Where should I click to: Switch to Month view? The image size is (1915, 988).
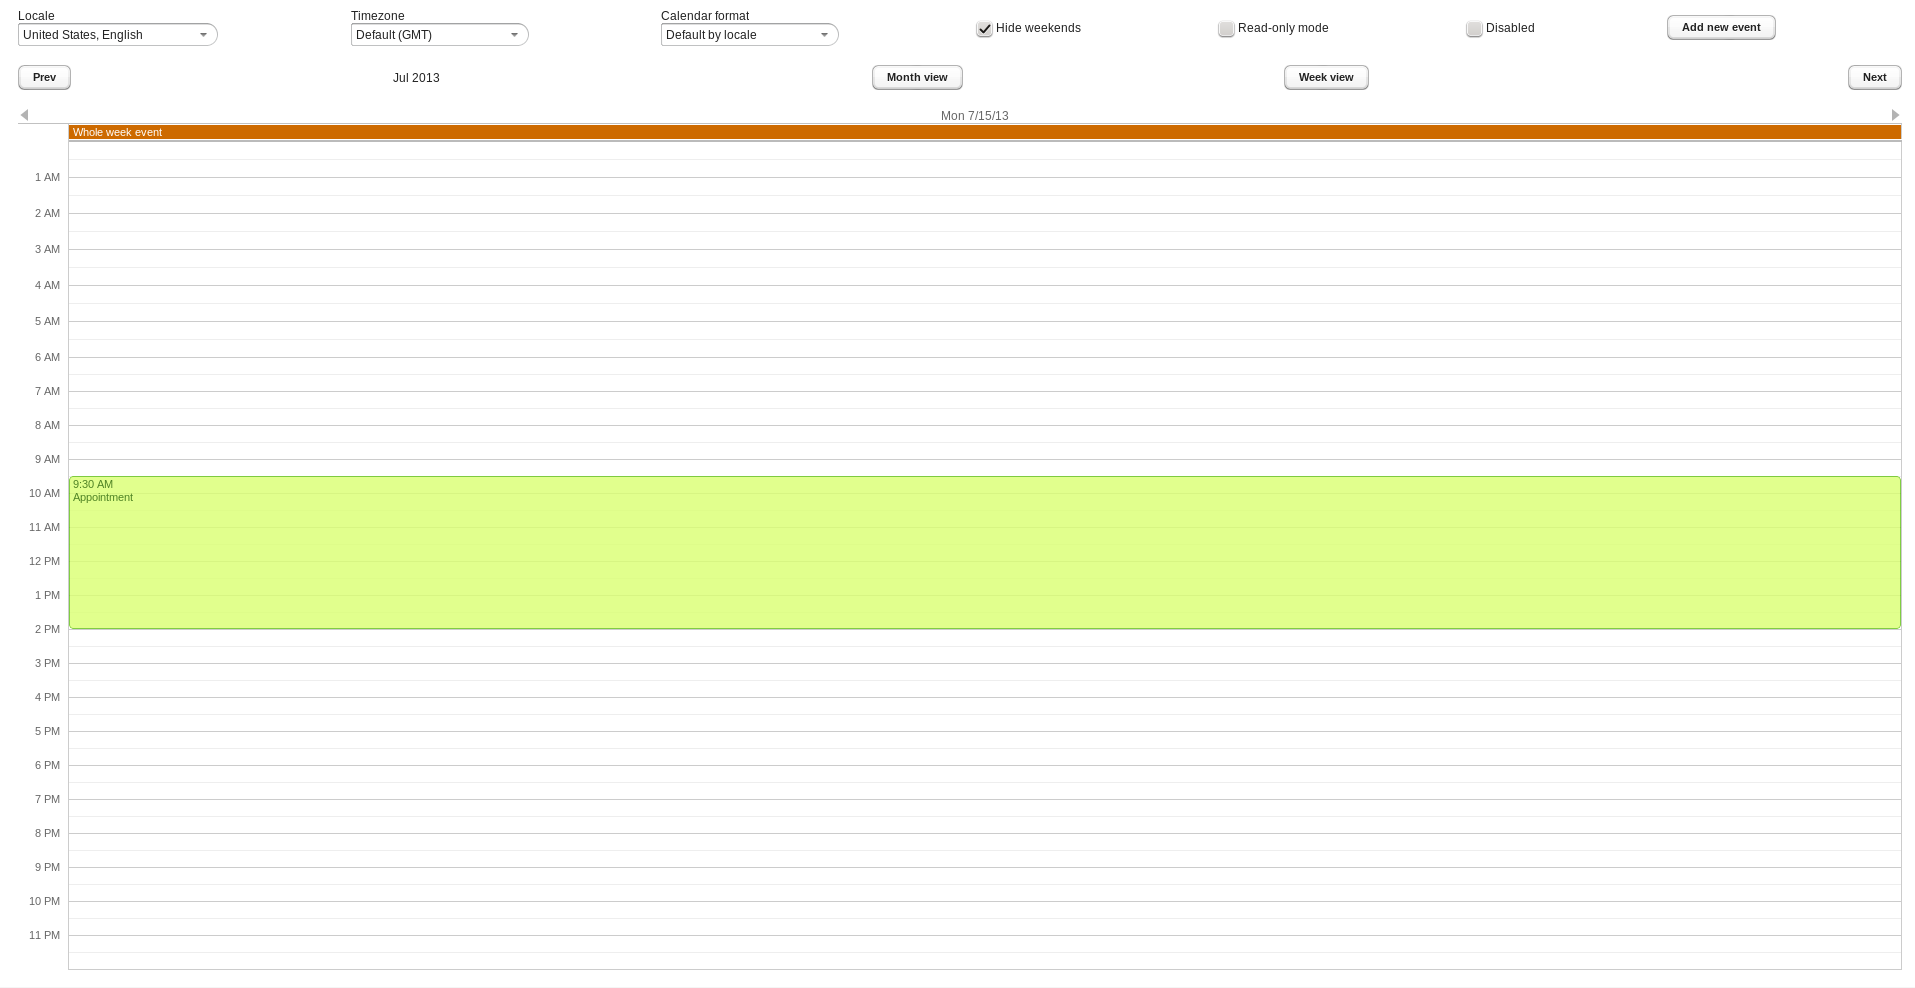pos(916,77)
